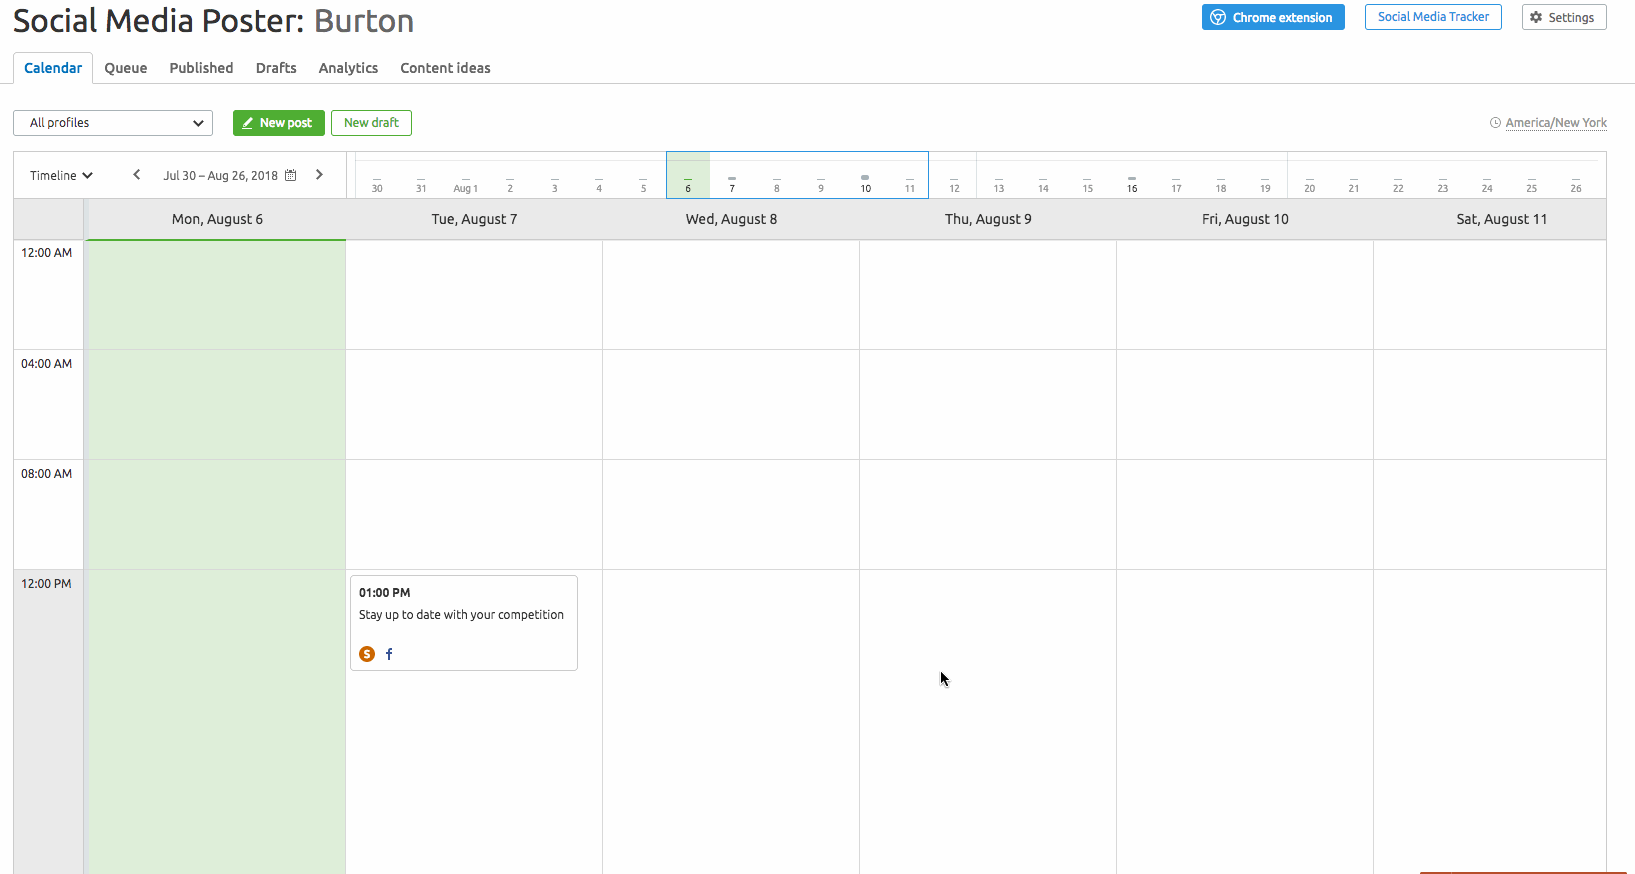The height and width of the screenshot is (874, 1635).
Task: Expand the All profiles dropdown
Action: click(x=113, y=123)
